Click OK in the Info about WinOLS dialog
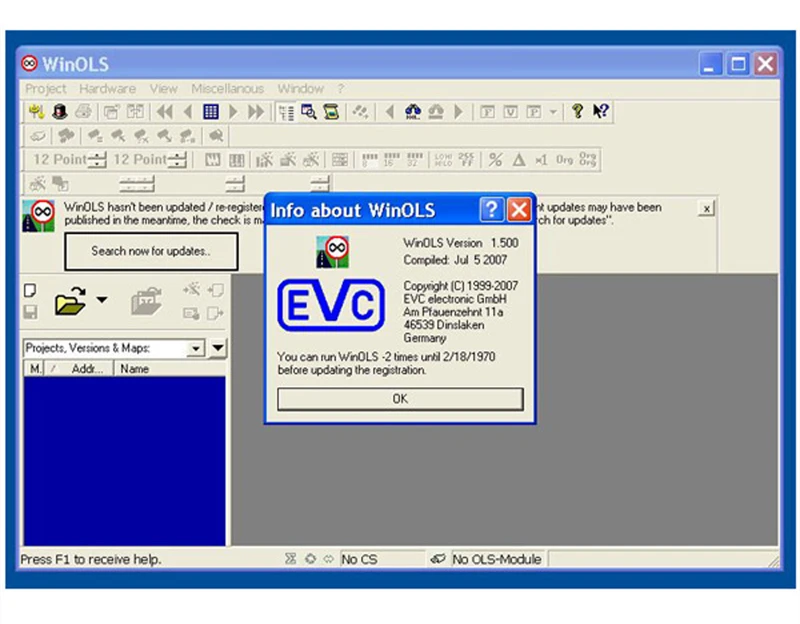Image resolution: width=800 pixels, height=624 pixels. 400,399
